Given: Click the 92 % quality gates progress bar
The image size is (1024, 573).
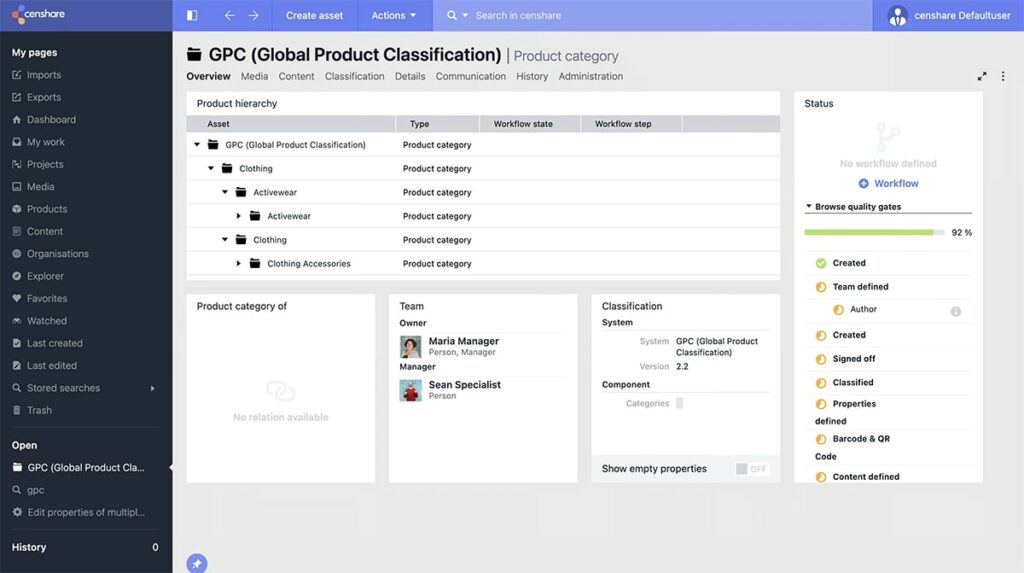Looking at the screenshot, I should (x=874, y=233).
